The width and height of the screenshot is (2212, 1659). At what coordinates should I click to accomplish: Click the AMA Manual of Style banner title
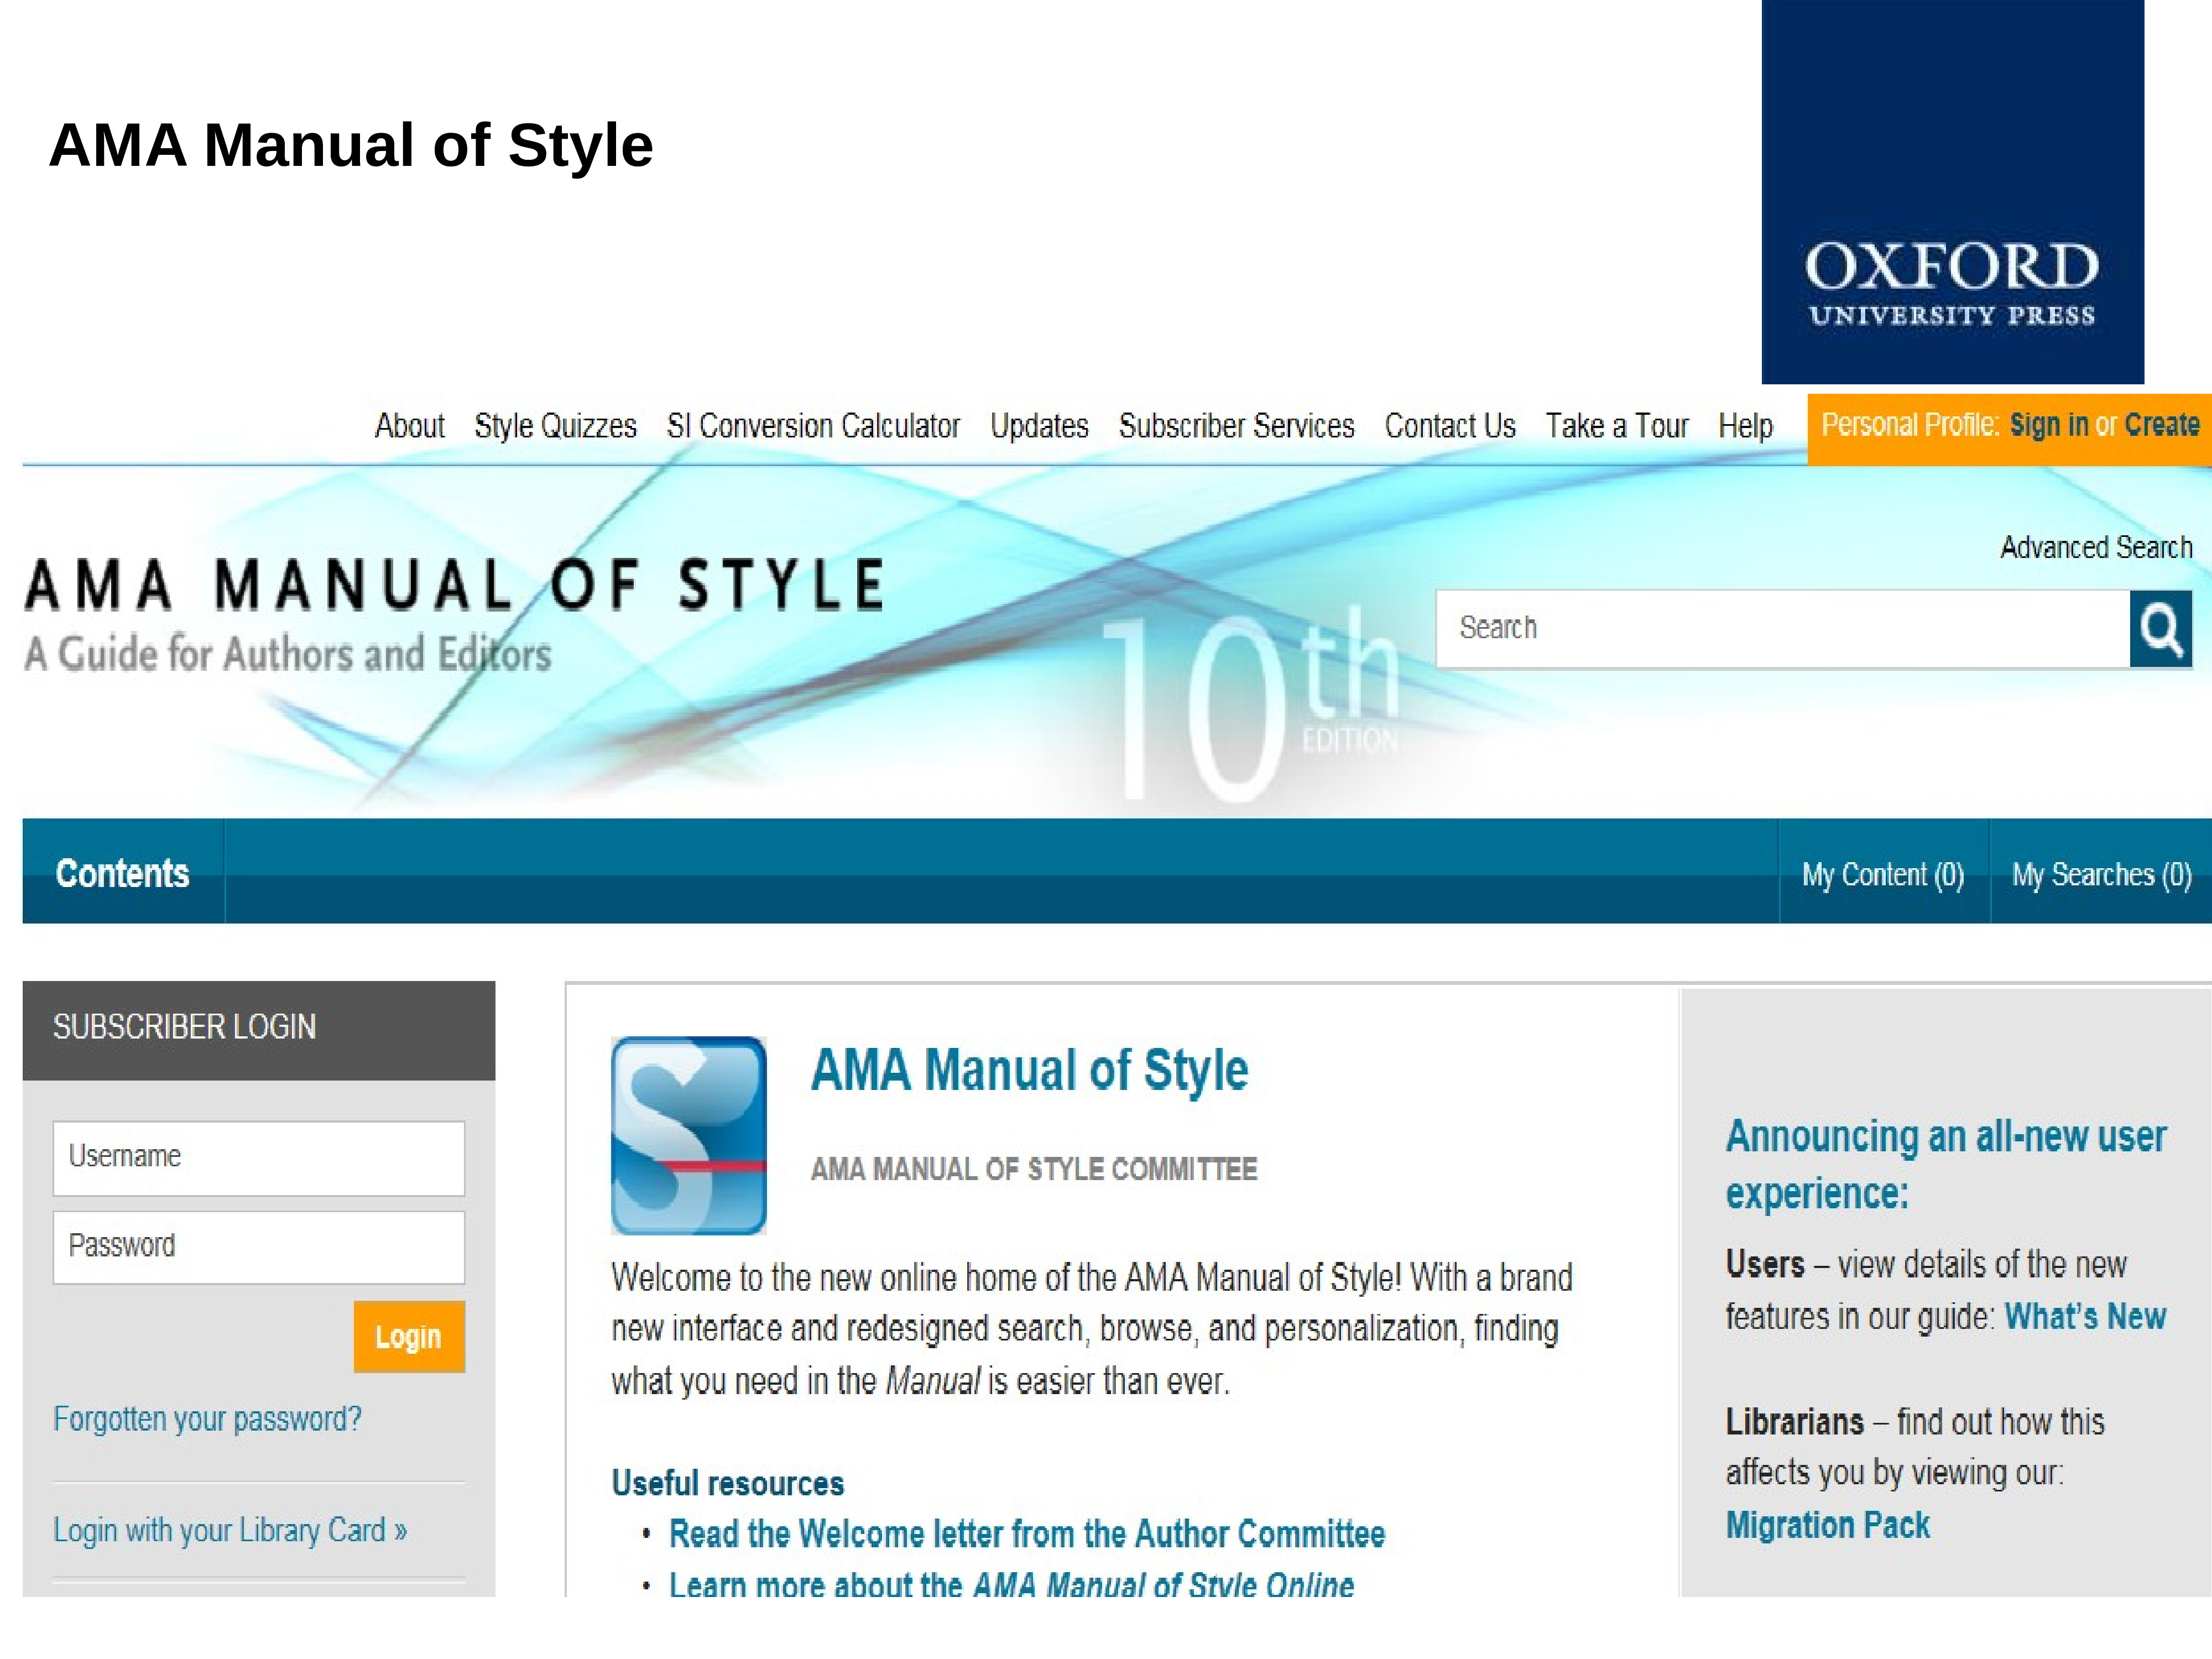(x=453, y=585)
